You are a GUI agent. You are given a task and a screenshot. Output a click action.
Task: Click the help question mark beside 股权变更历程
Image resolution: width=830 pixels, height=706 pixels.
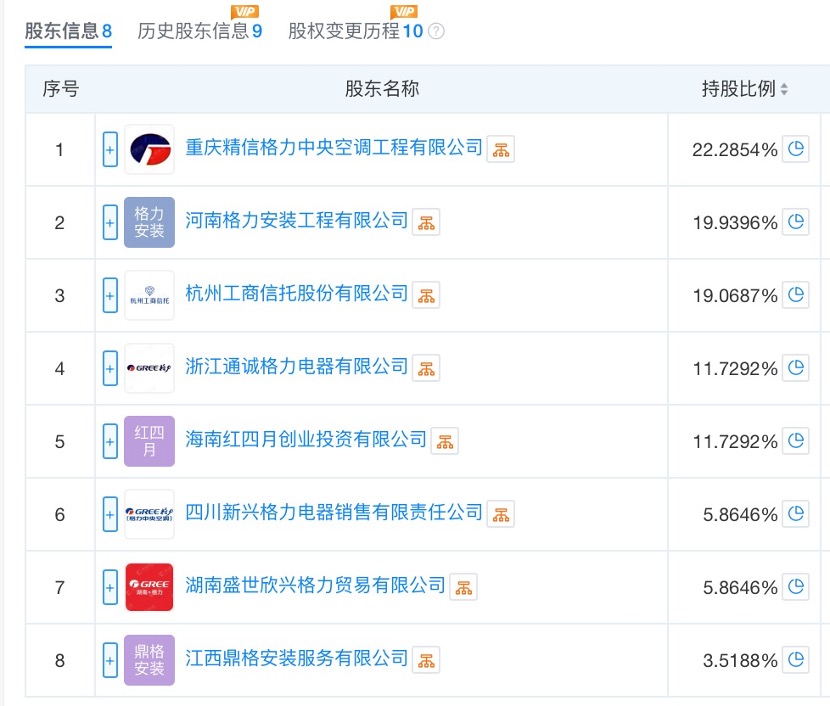point(436,31)
